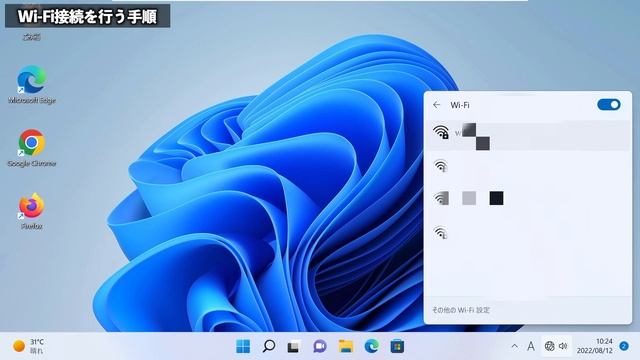Select the third Wi-Fi network with blurred name
Viewport: 640px width, 360px height.
(x=528, y=198)
